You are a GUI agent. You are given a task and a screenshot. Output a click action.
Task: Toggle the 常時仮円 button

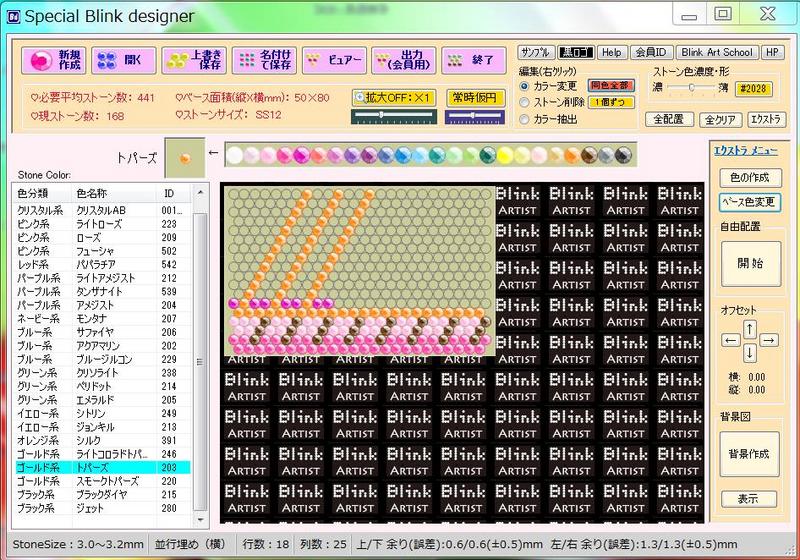point(475,97)
